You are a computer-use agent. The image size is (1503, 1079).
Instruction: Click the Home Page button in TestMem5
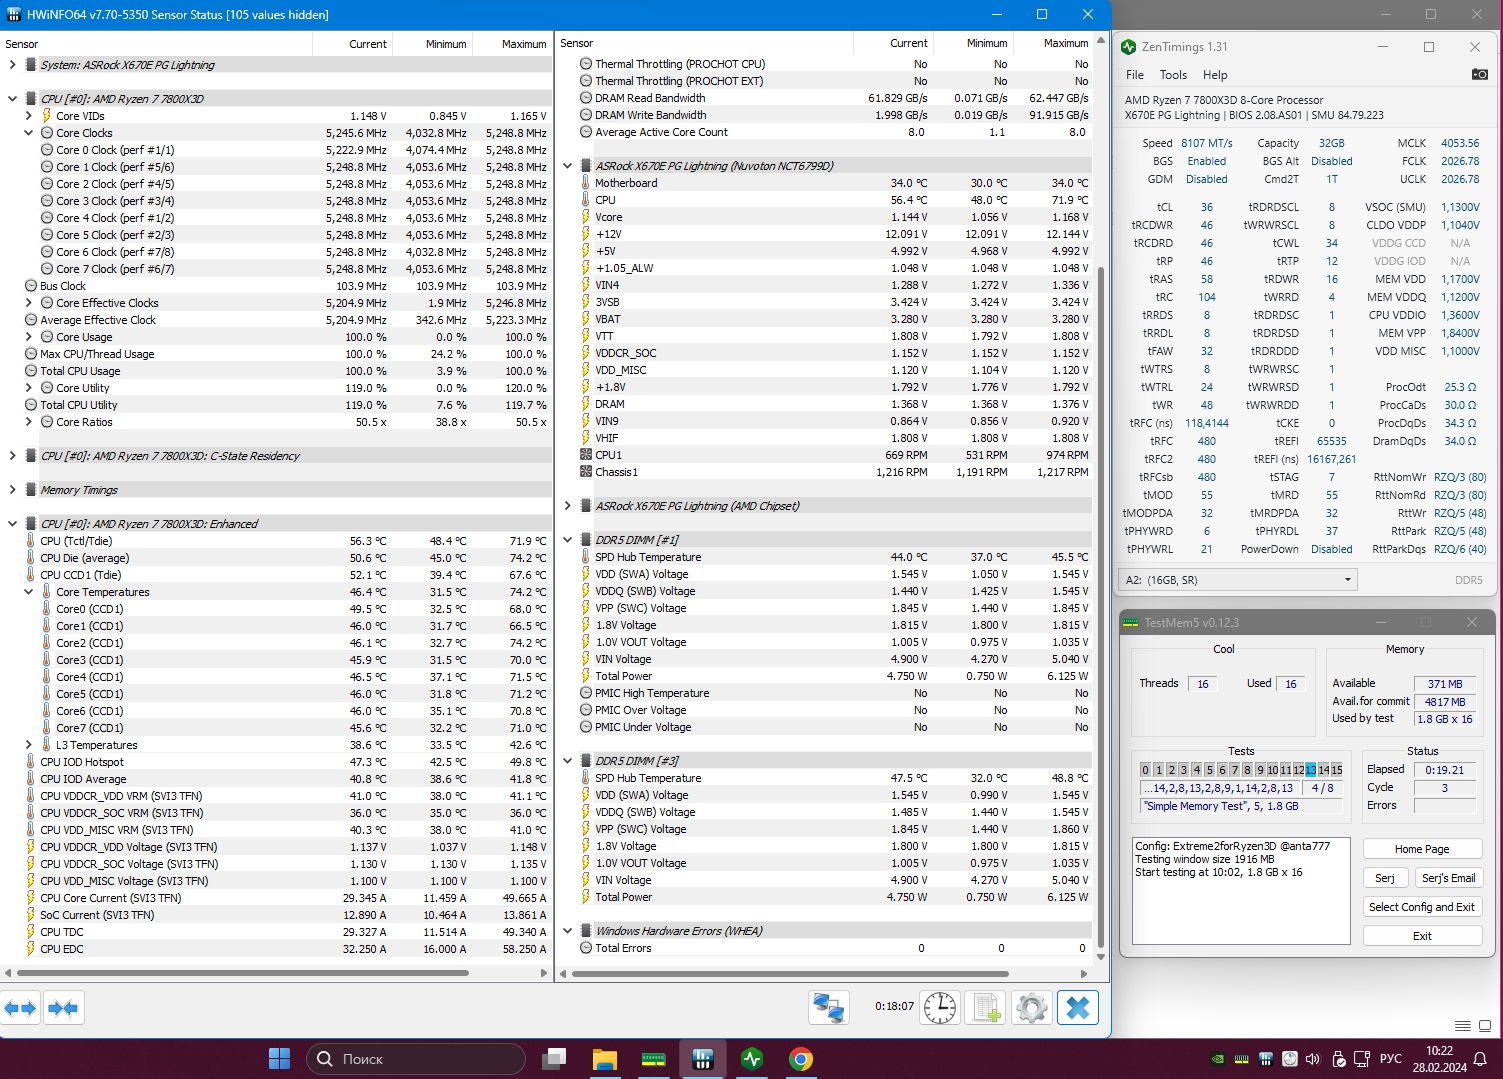(x=1422, y=849)
